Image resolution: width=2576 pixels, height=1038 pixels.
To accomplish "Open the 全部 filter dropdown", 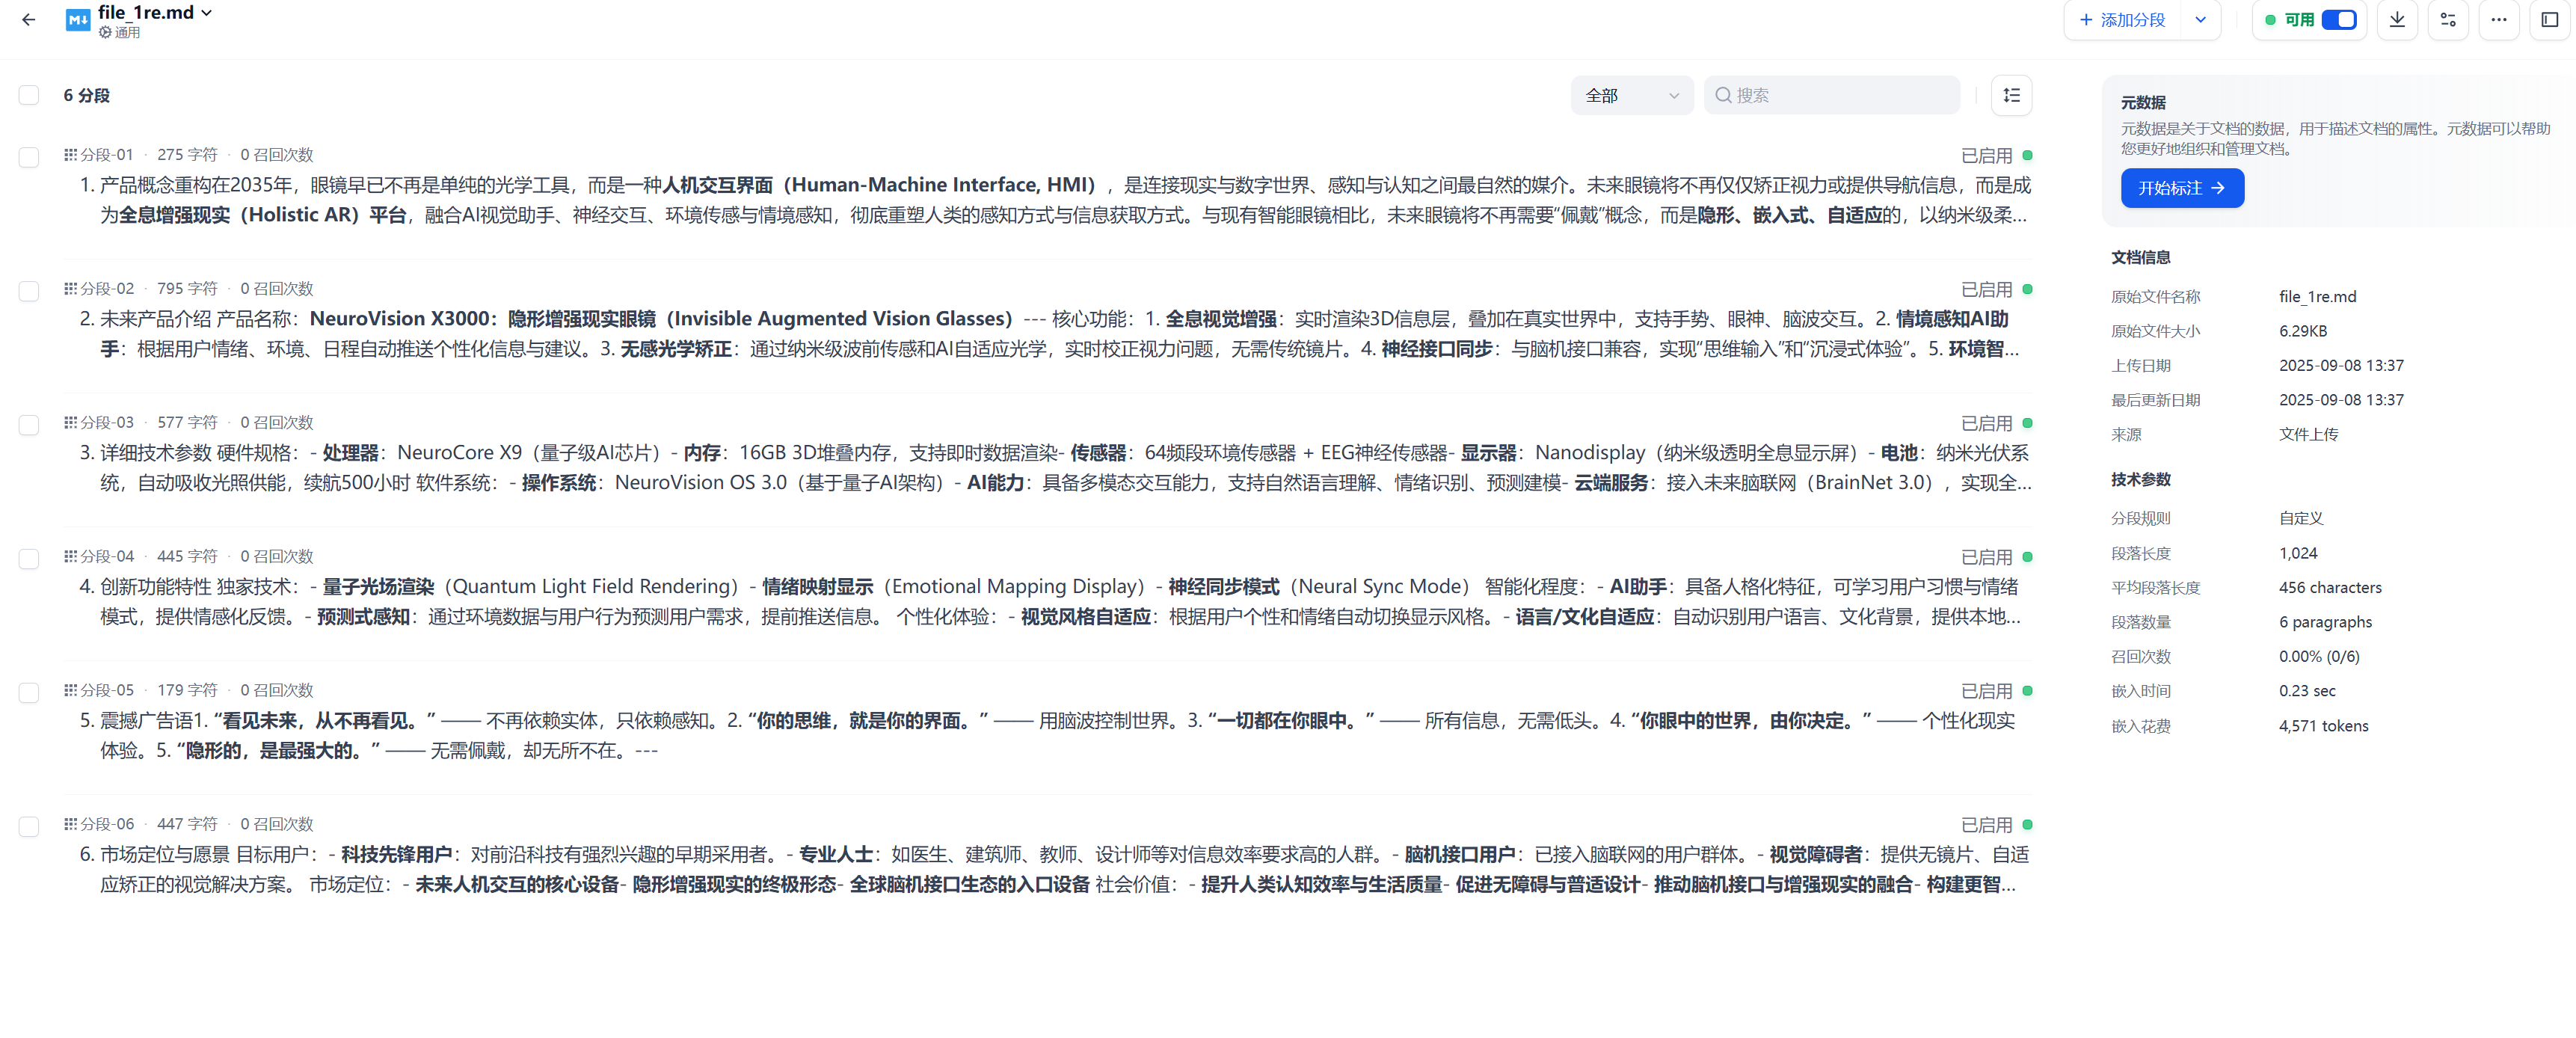I will coord(1631,95).
